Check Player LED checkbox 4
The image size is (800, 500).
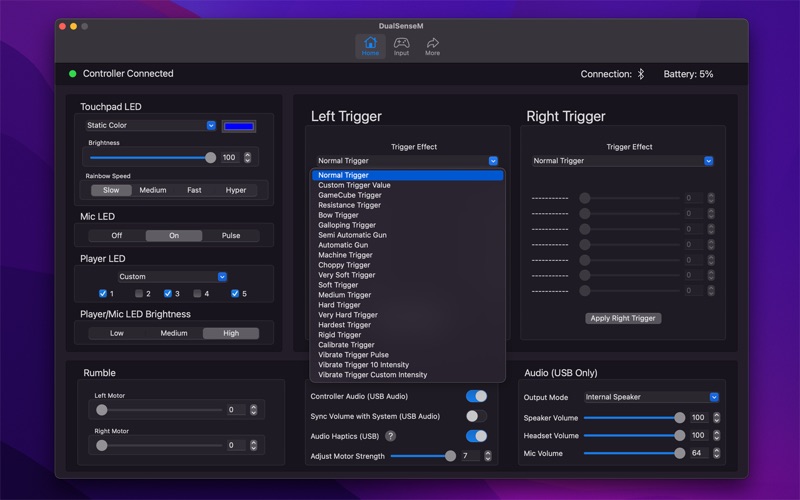[197, 293]
